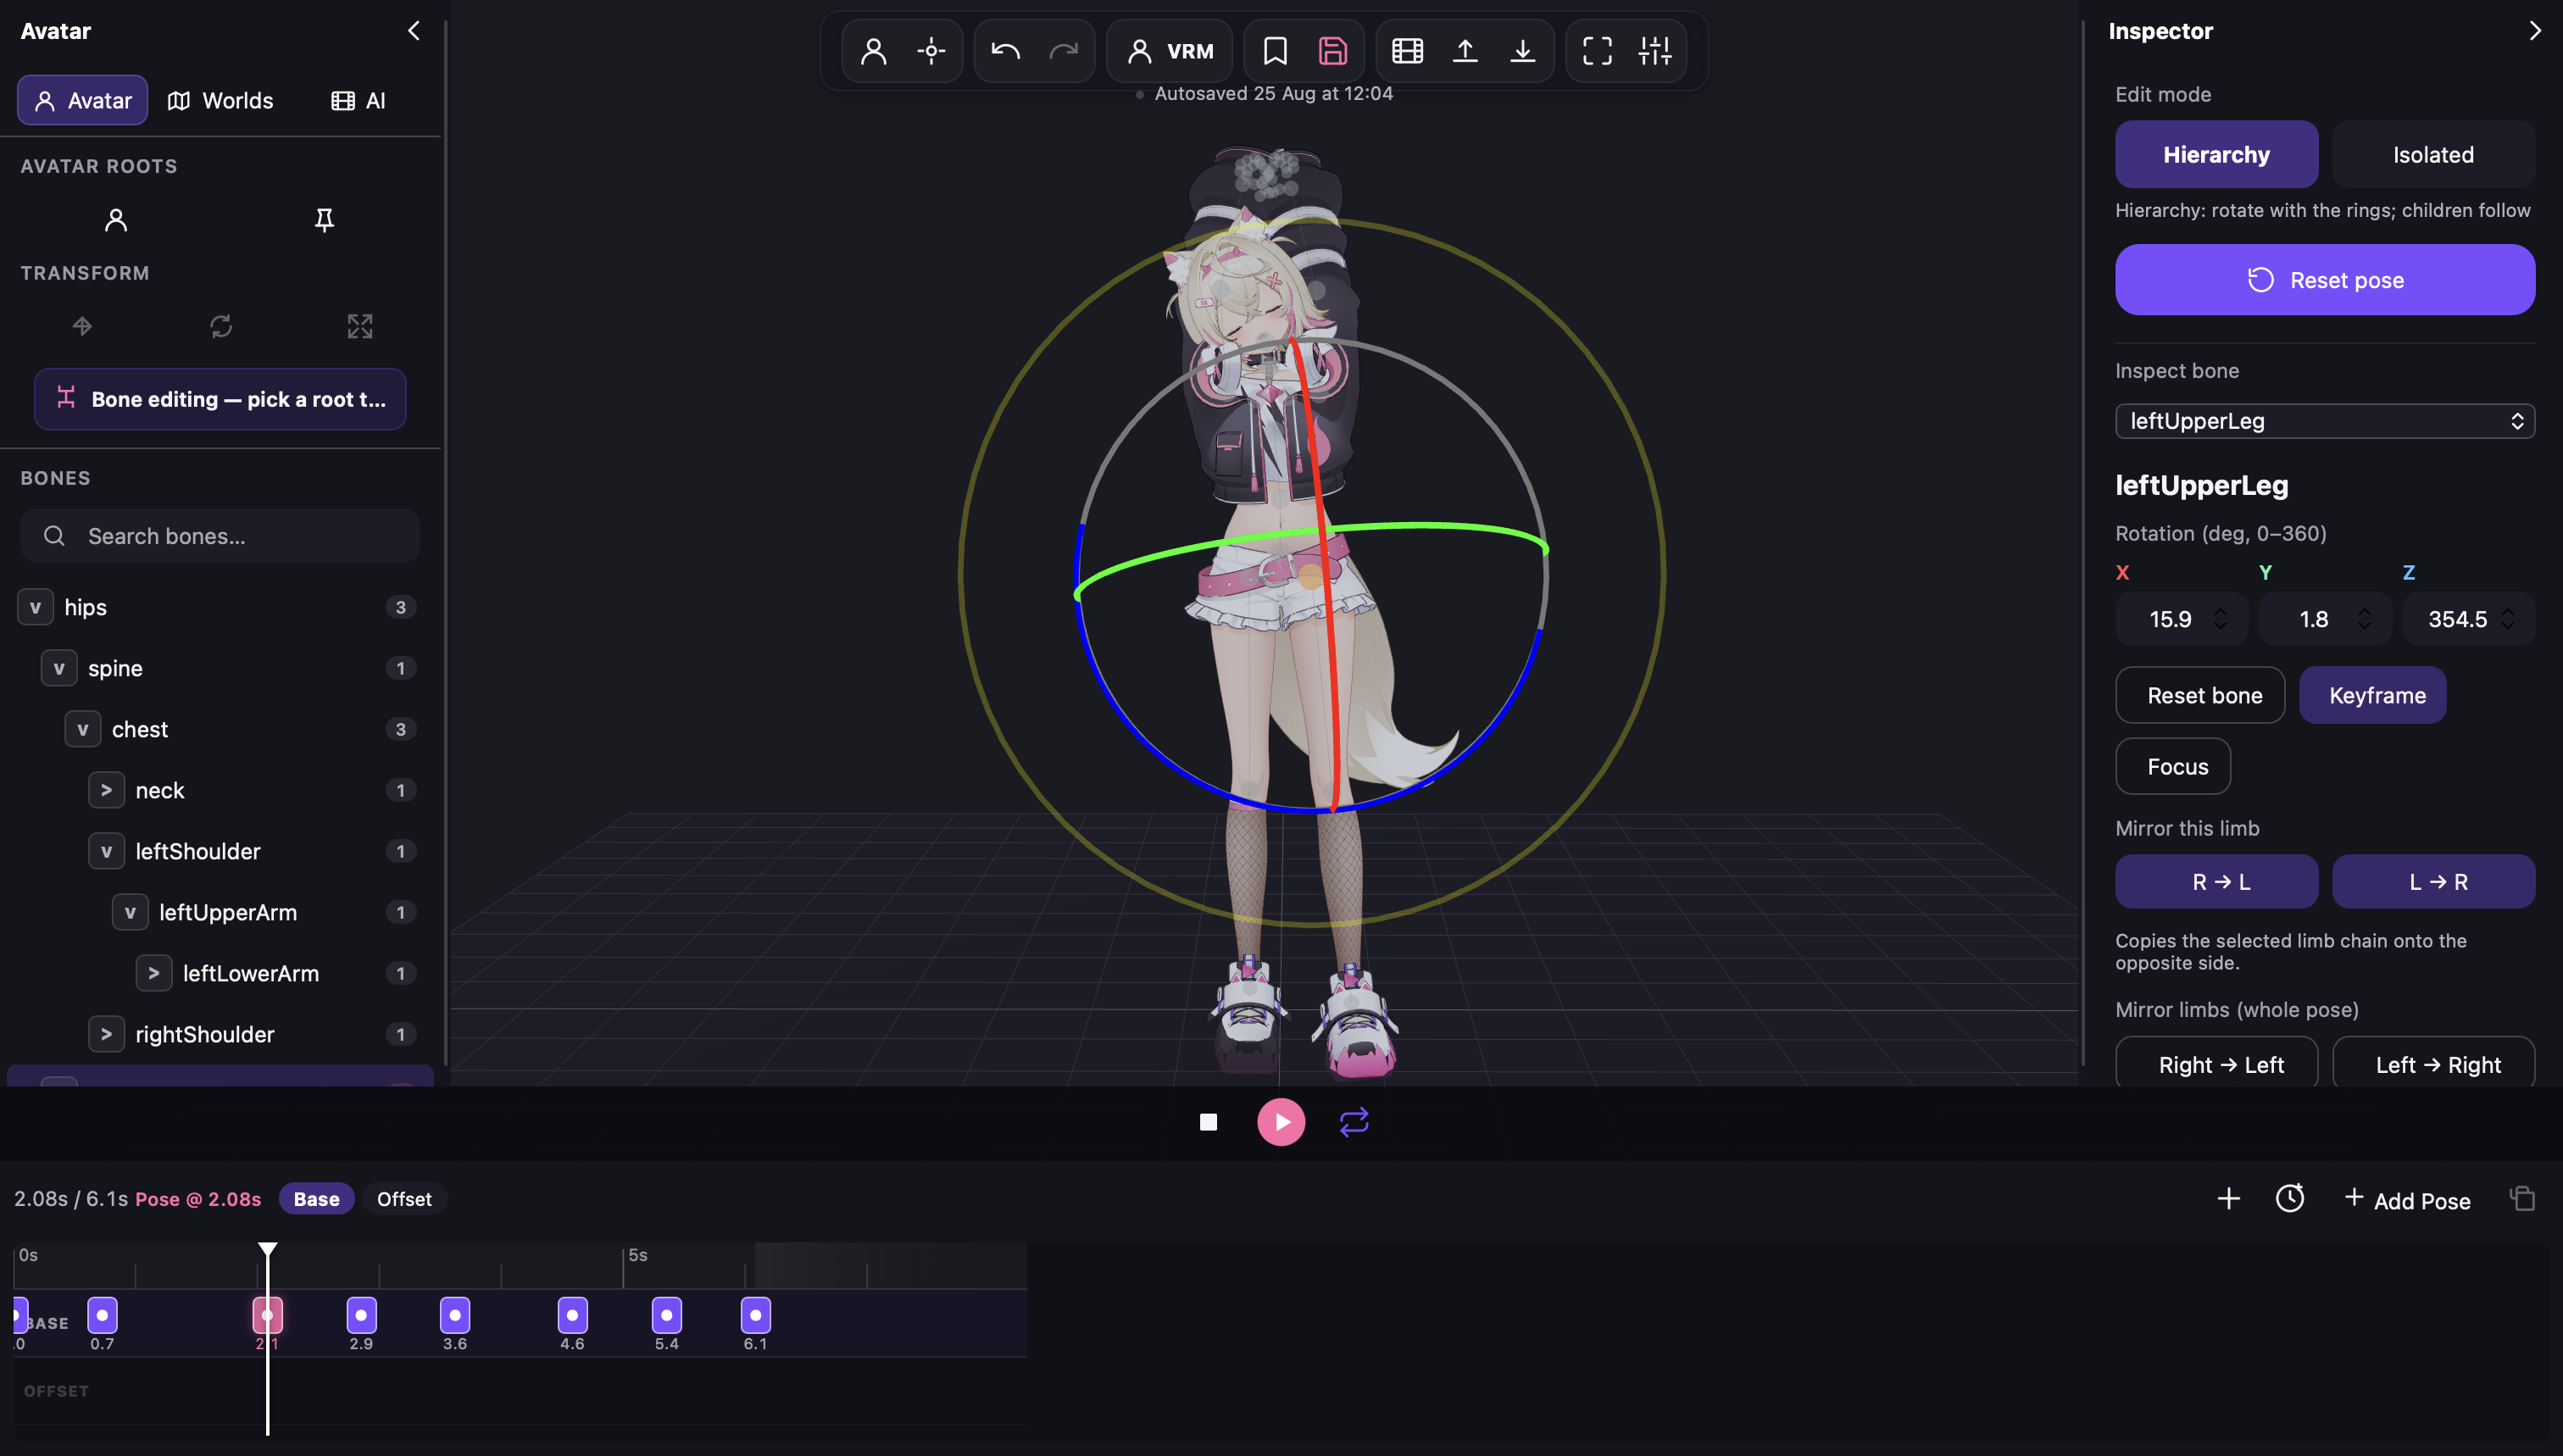Mirror limb with R → L button
Viewport: 2563px width, 1456px height.
click(x=2216, y=881)
